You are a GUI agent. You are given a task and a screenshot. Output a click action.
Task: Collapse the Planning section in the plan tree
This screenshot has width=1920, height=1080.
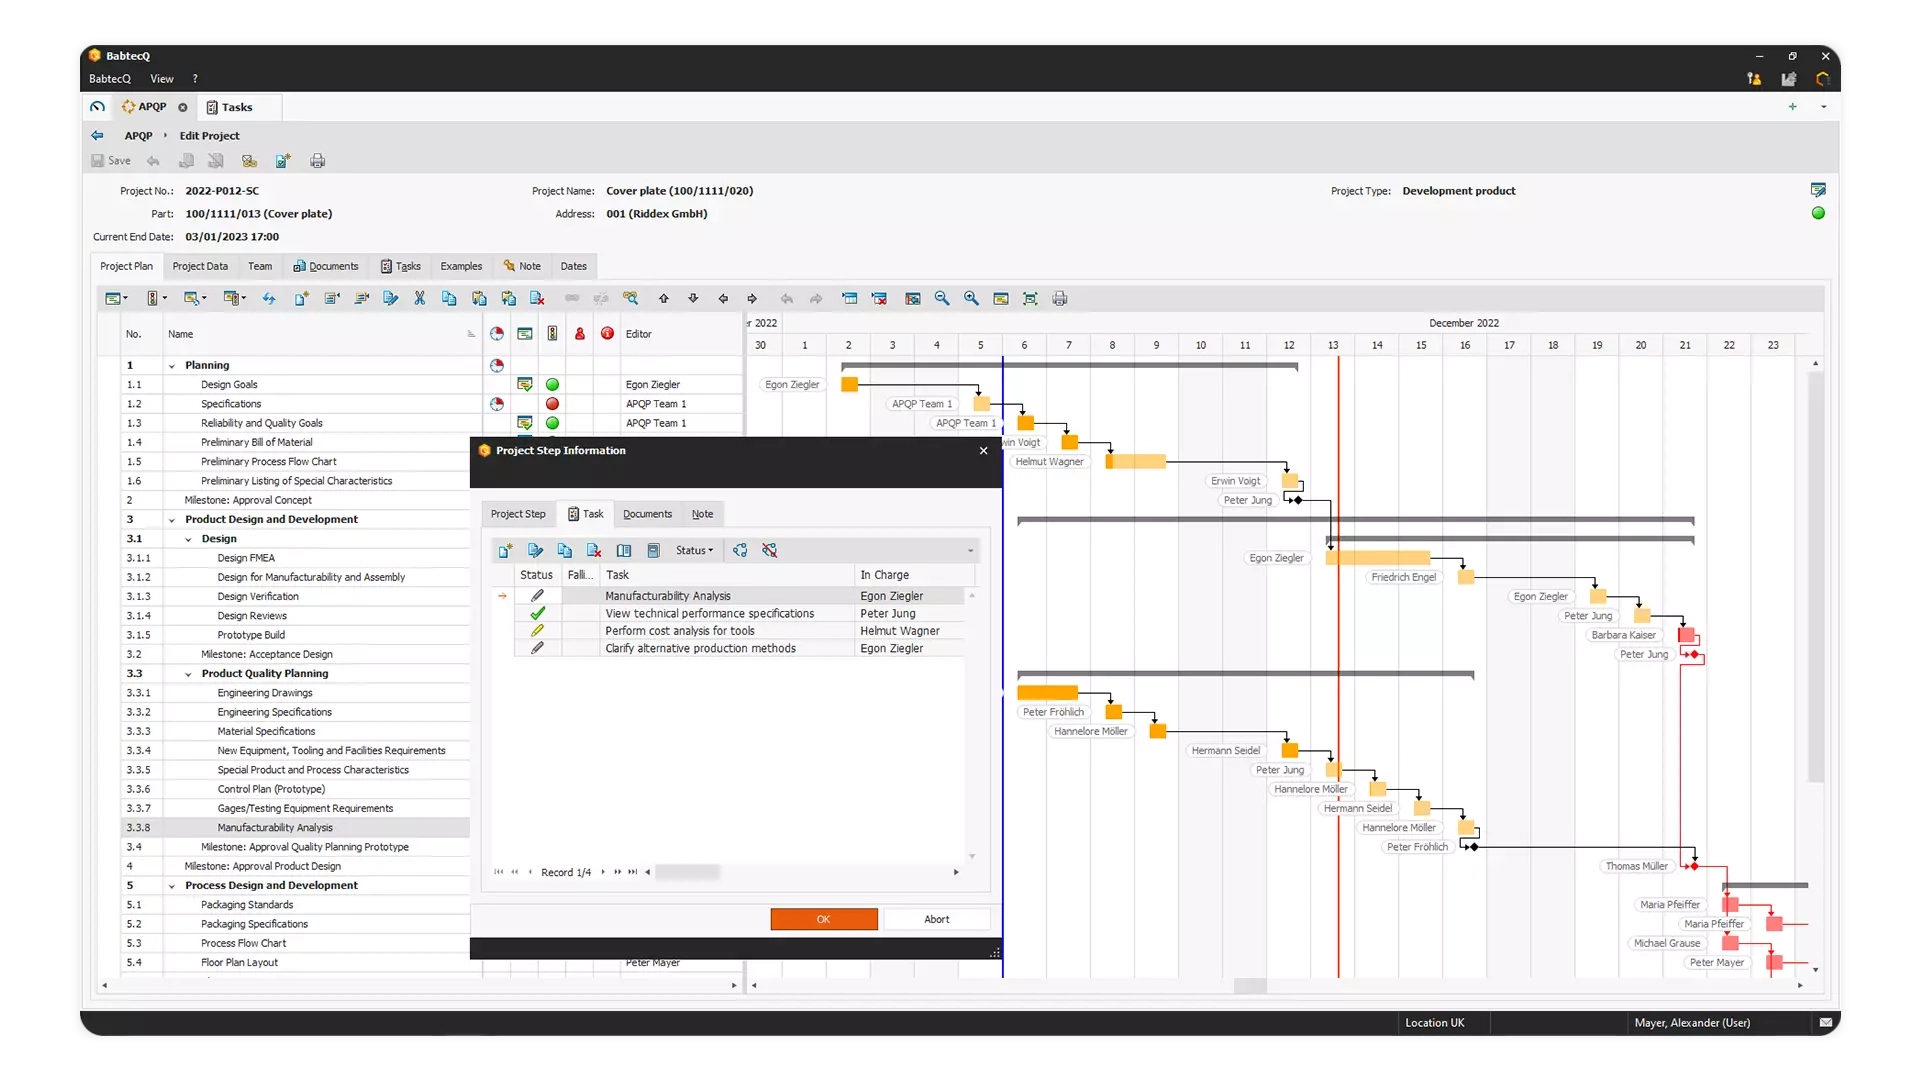coord(171,365)
